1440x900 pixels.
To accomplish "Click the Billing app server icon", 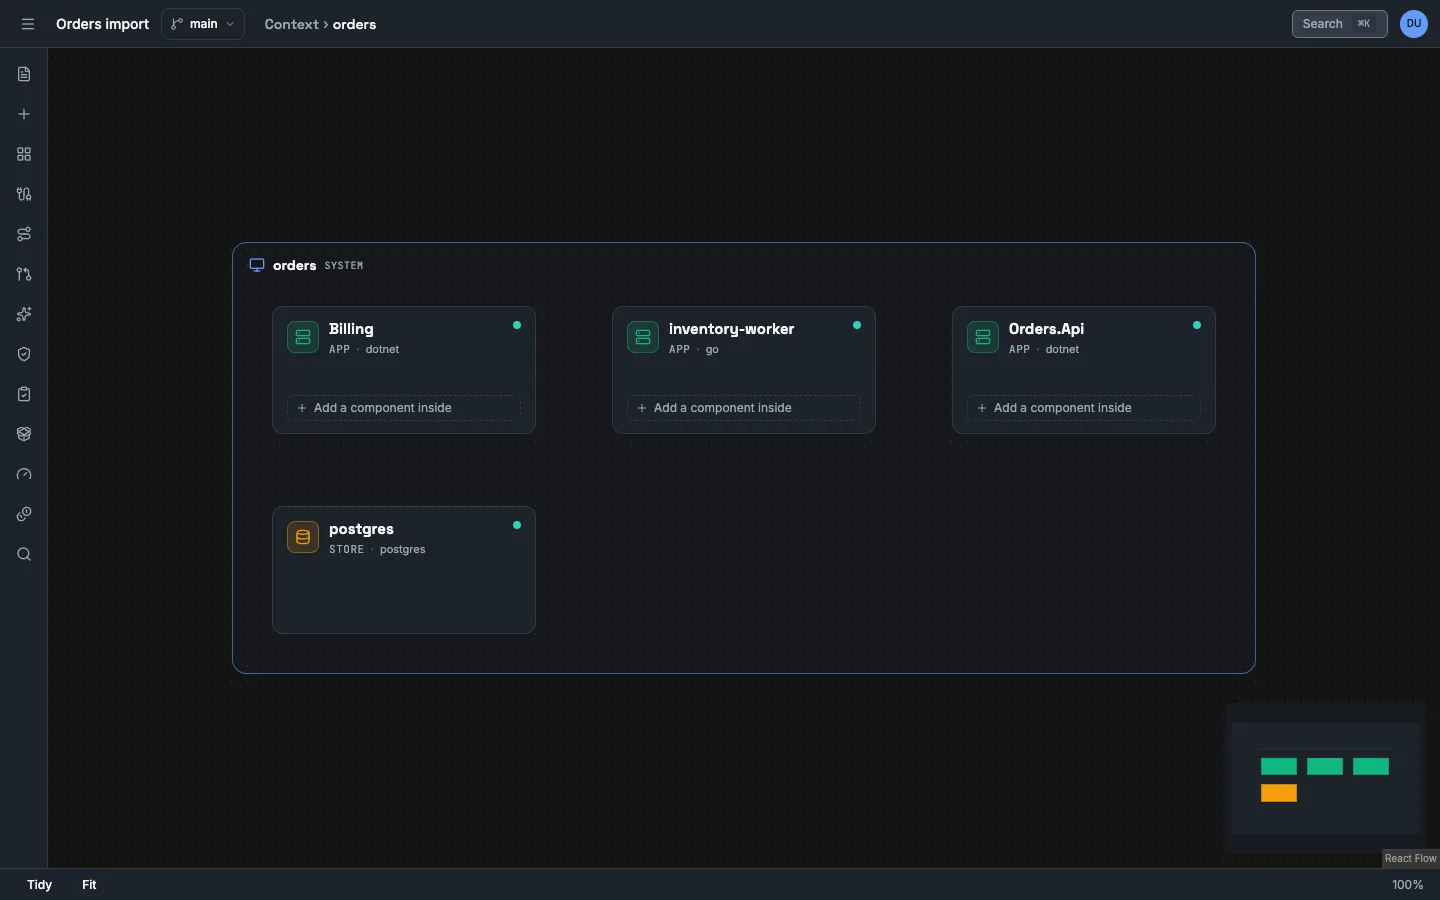I will click(x=303, y=337).
